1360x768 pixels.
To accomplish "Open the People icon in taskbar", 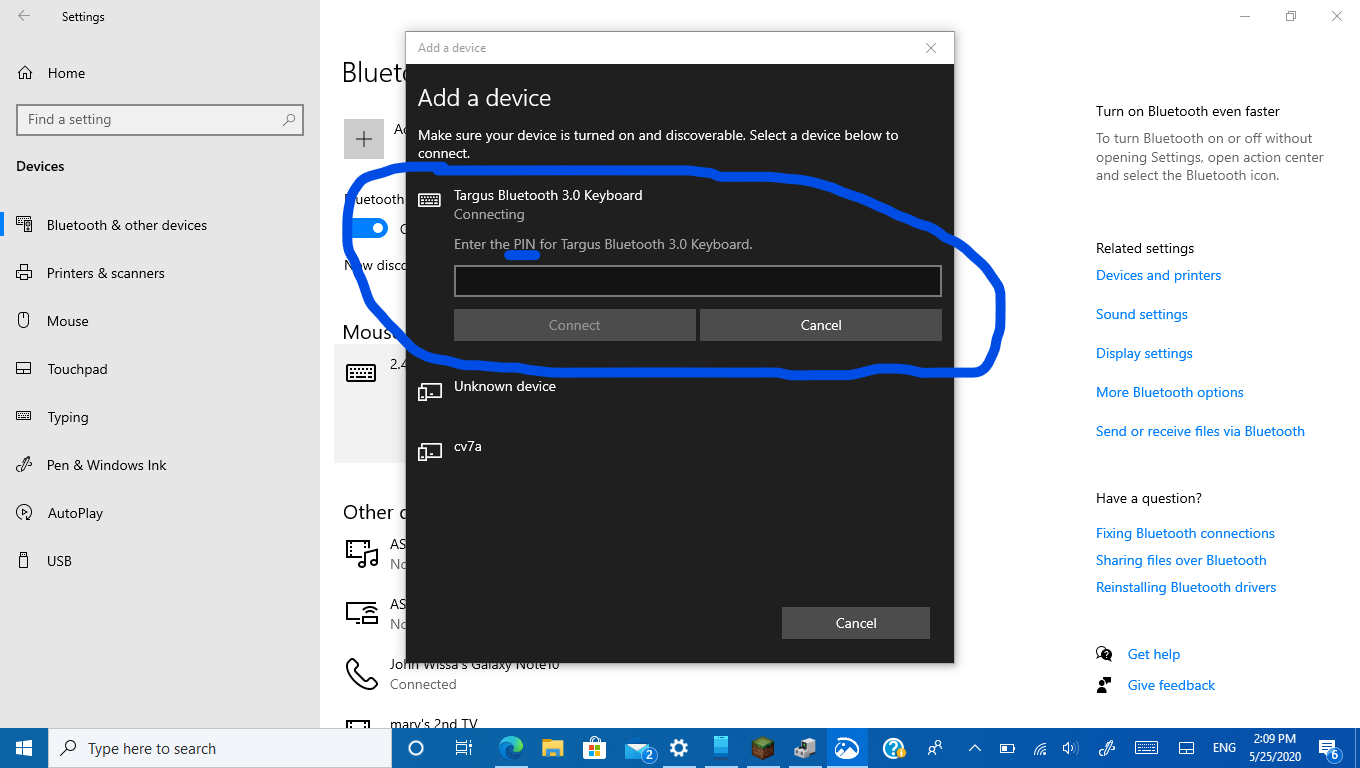I will 935,748.
